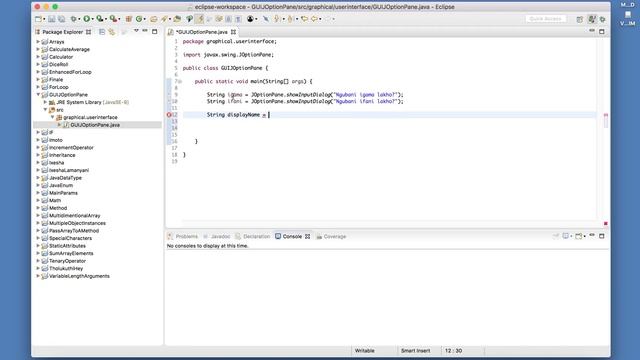Click the Open Task pencil icon
This screenshot has width=640, height=360.
point(164,19)
